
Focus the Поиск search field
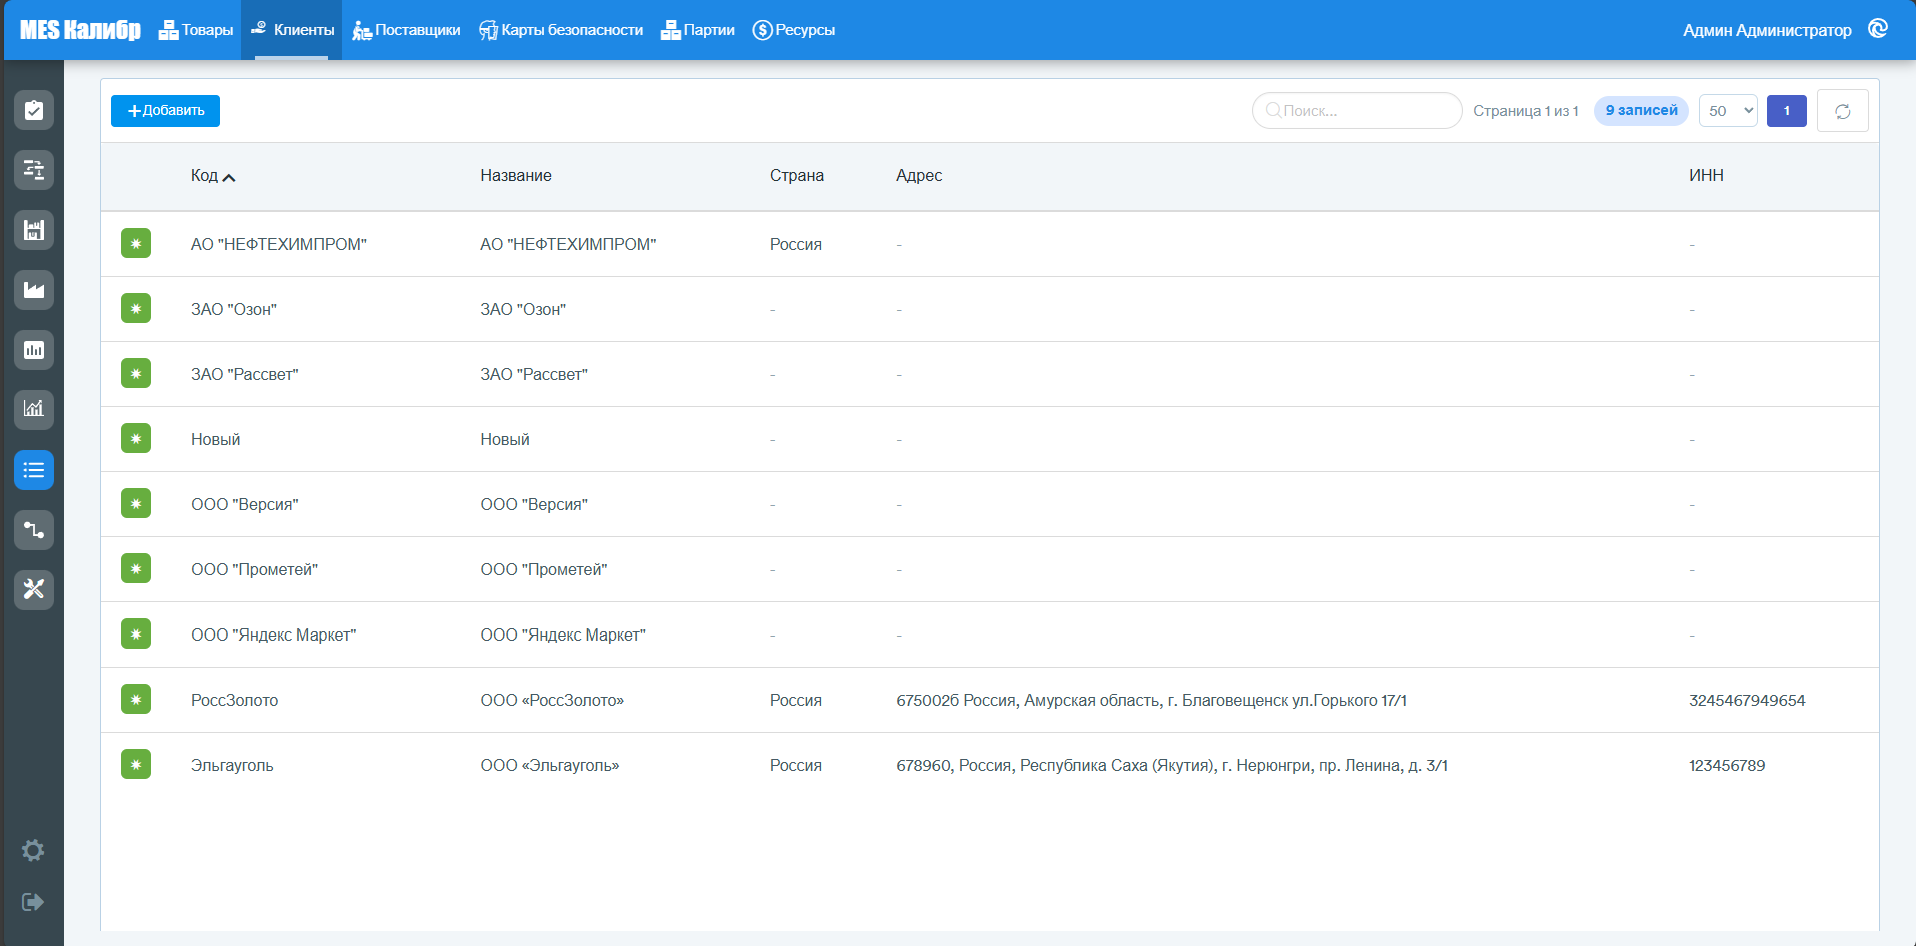[x=1357, y=111]
